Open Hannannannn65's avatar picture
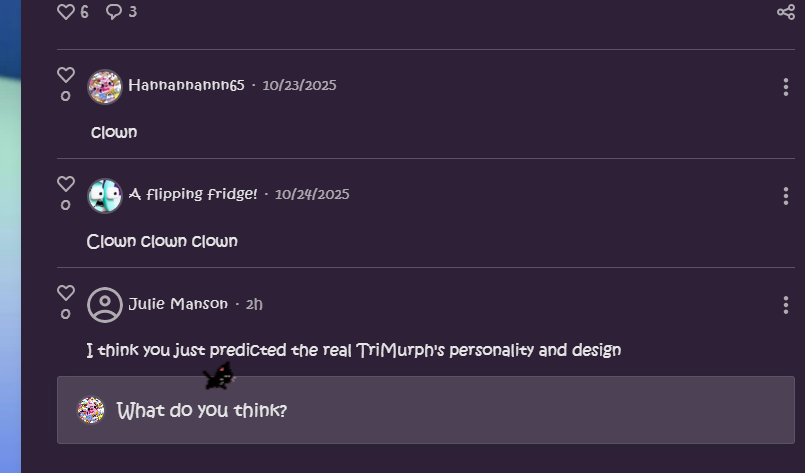Image resolution: width=805 pixels, height=473 pixels. click(x=105, y=87)
